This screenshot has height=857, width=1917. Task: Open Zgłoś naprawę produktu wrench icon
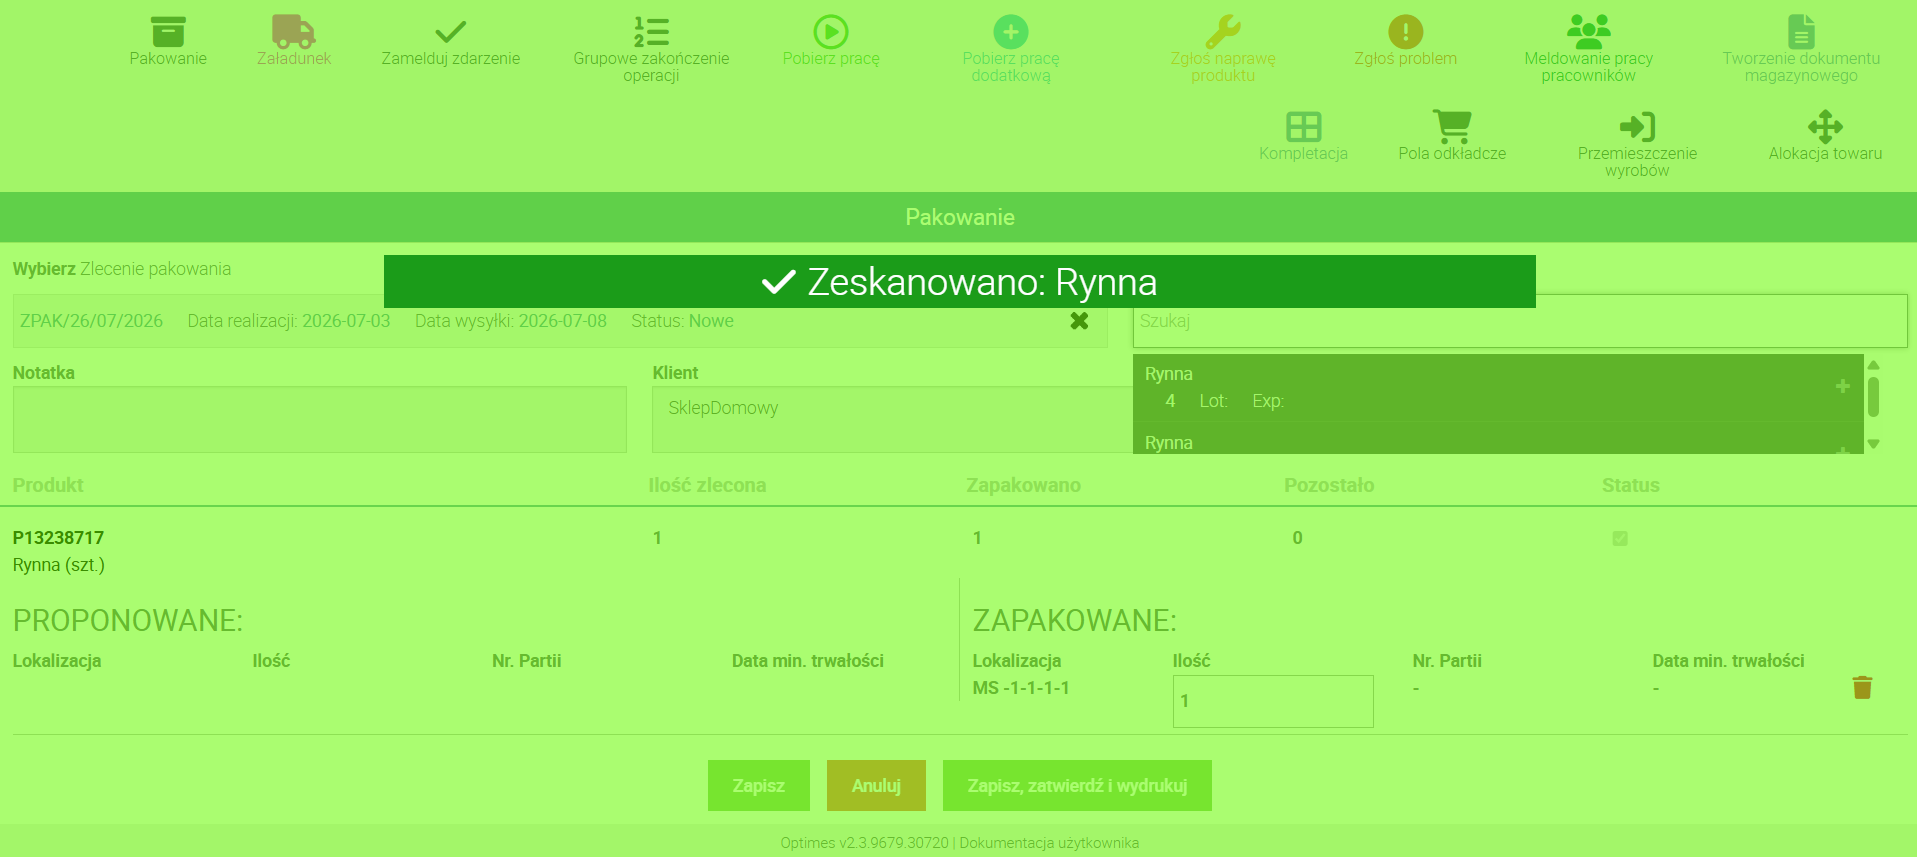click(x=1223, y=32)
